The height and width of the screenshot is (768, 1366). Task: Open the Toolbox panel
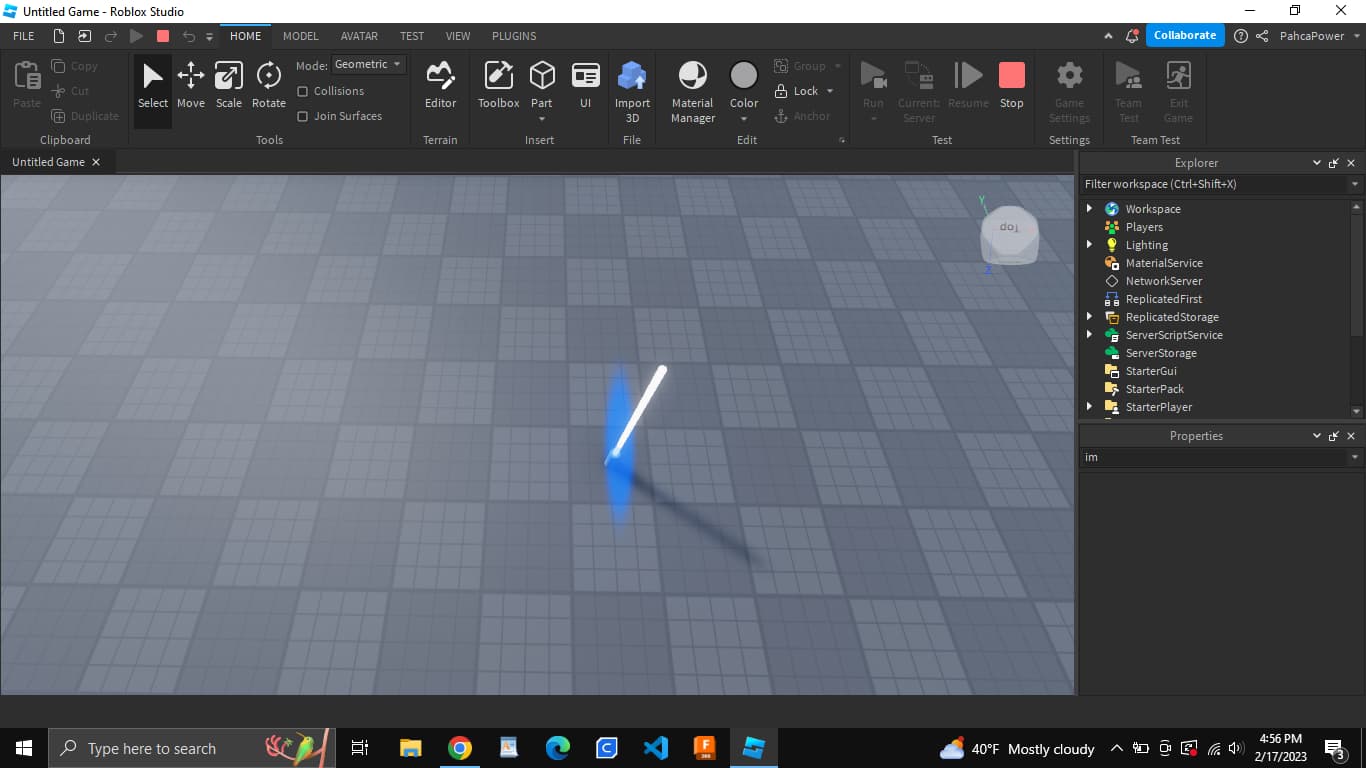point(498,87)
